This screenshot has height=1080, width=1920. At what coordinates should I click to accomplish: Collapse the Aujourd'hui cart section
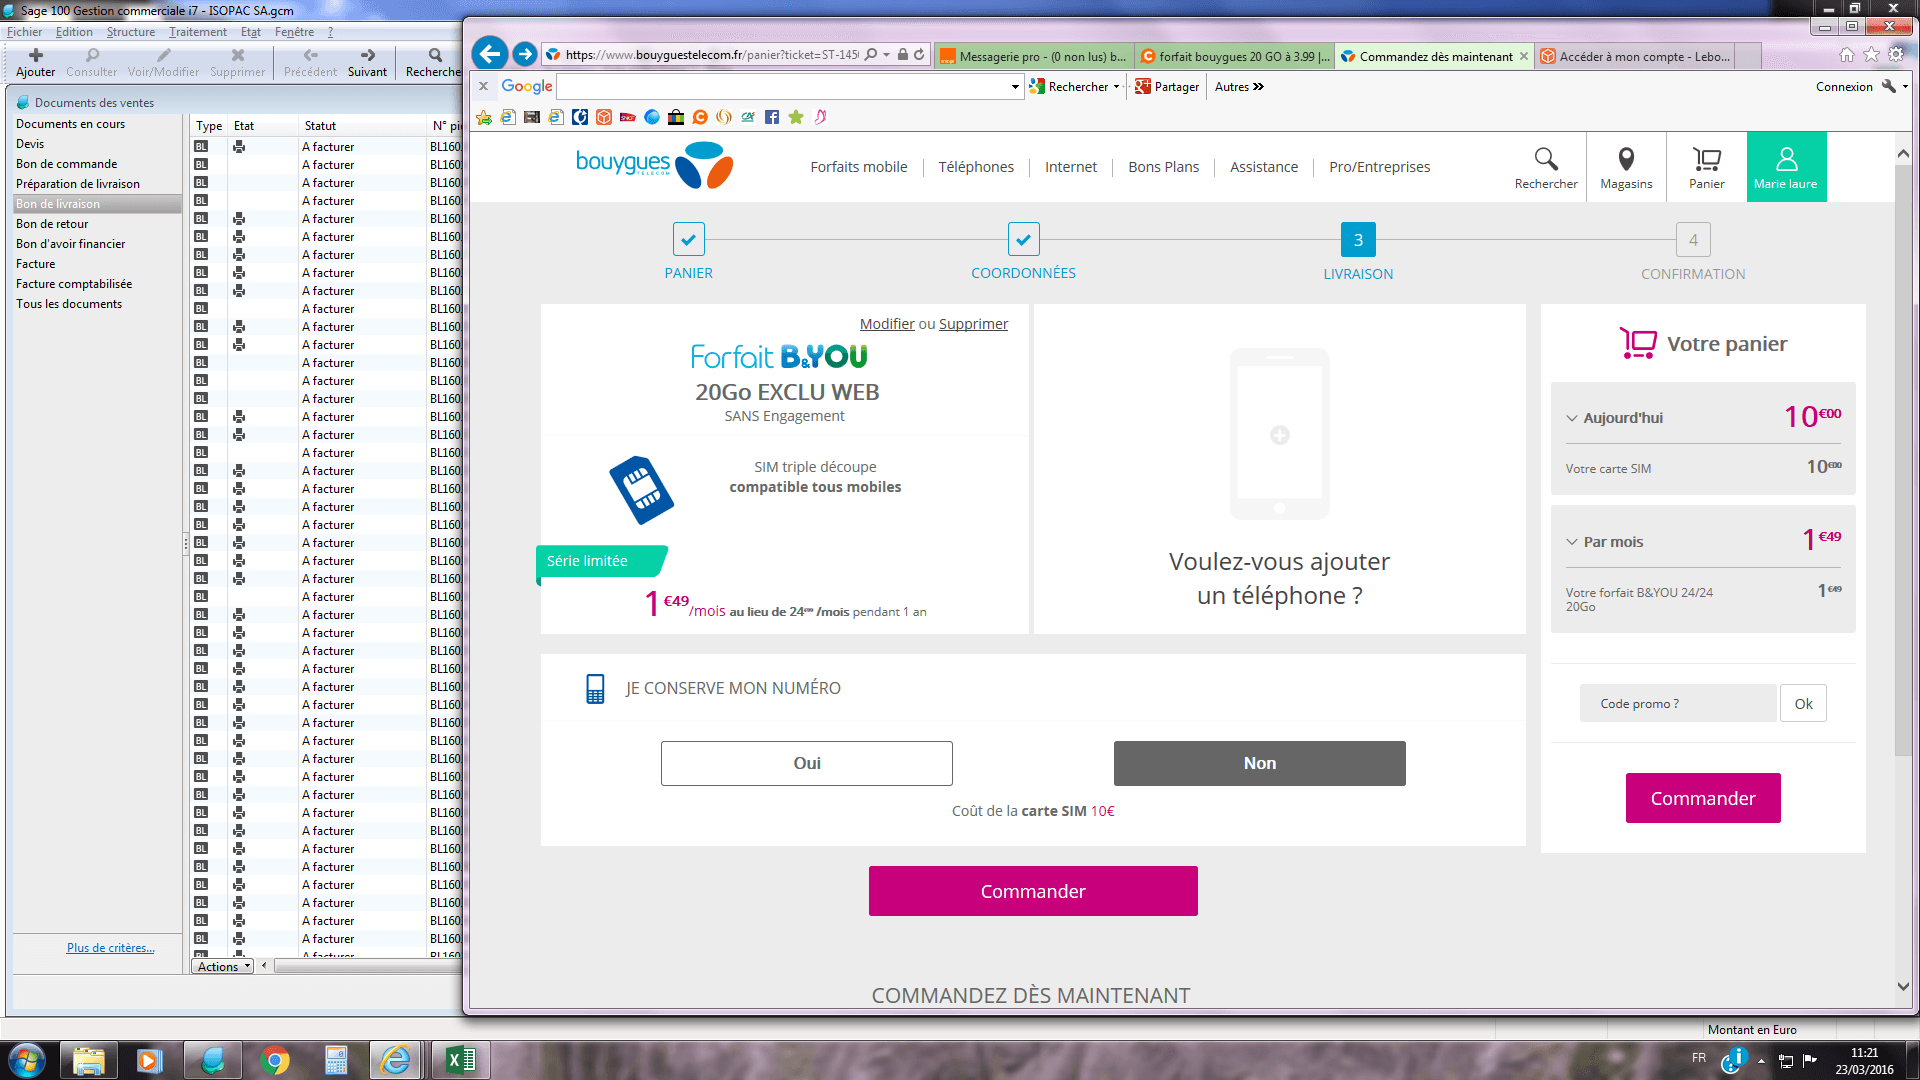coord(1571,418)
